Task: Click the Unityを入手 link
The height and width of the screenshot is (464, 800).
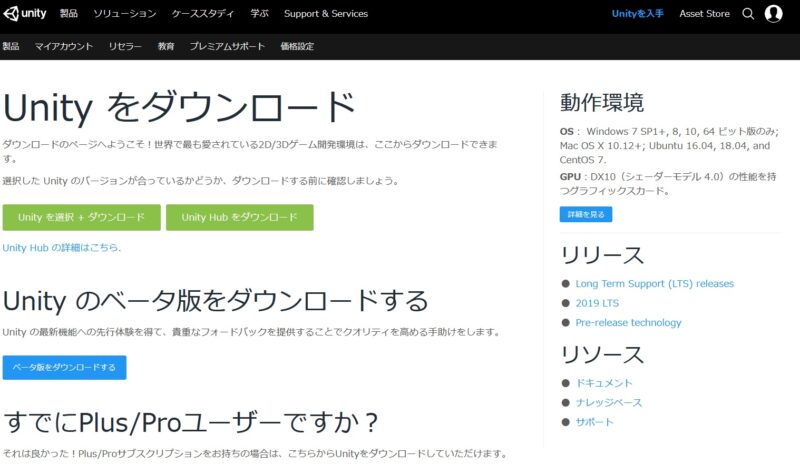Action: (x=637, y=14)
